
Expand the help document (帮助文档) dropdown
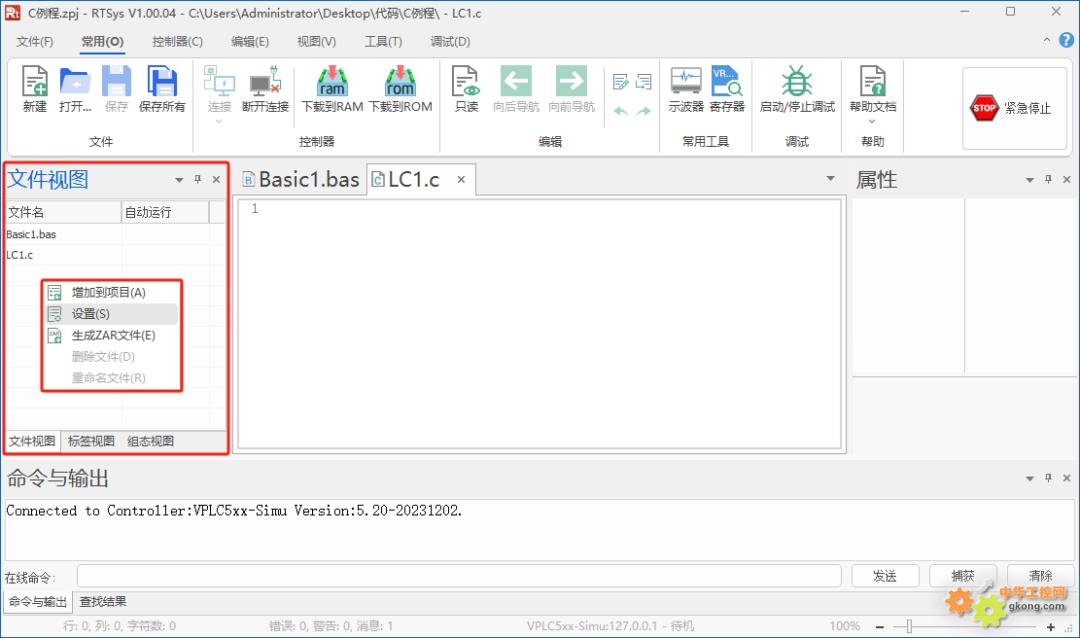(x=872, y=121)
